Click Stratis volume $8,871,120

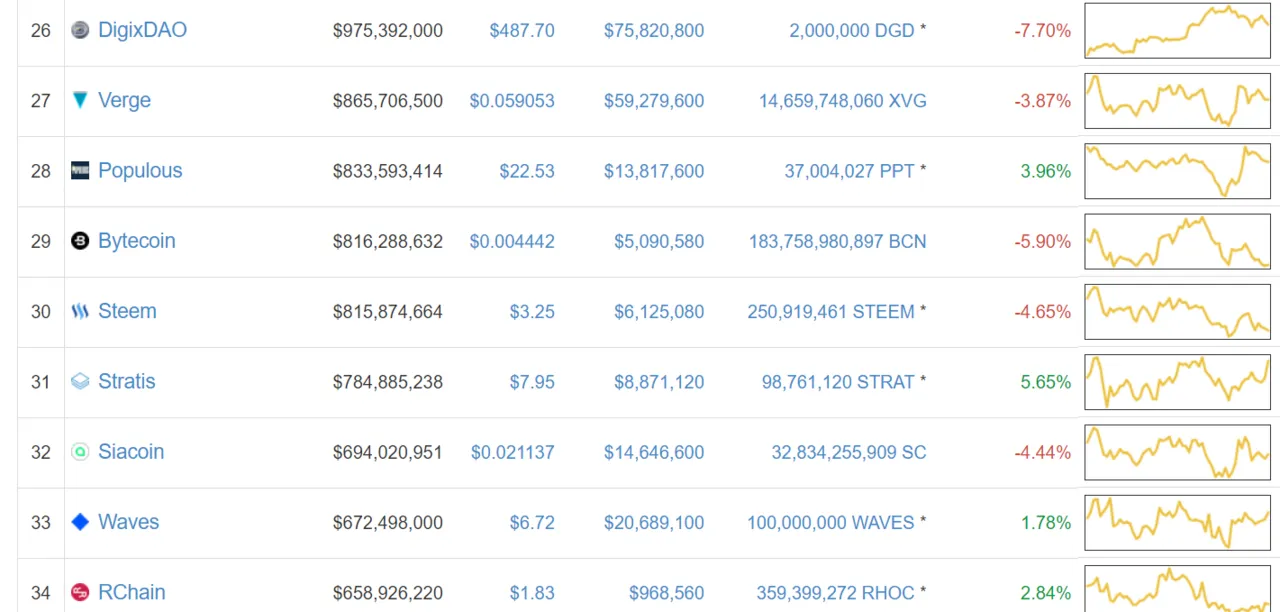click(659, 382)
